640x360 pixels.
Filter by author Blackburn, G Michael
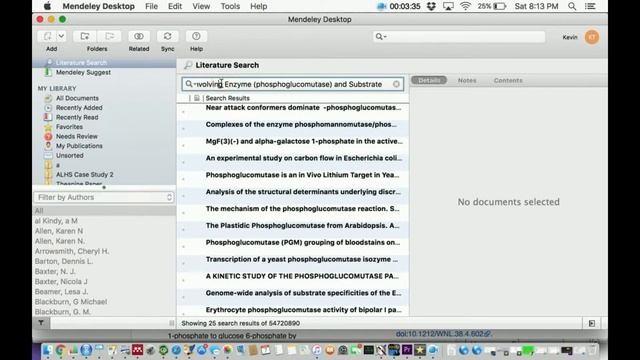[71, 302]
